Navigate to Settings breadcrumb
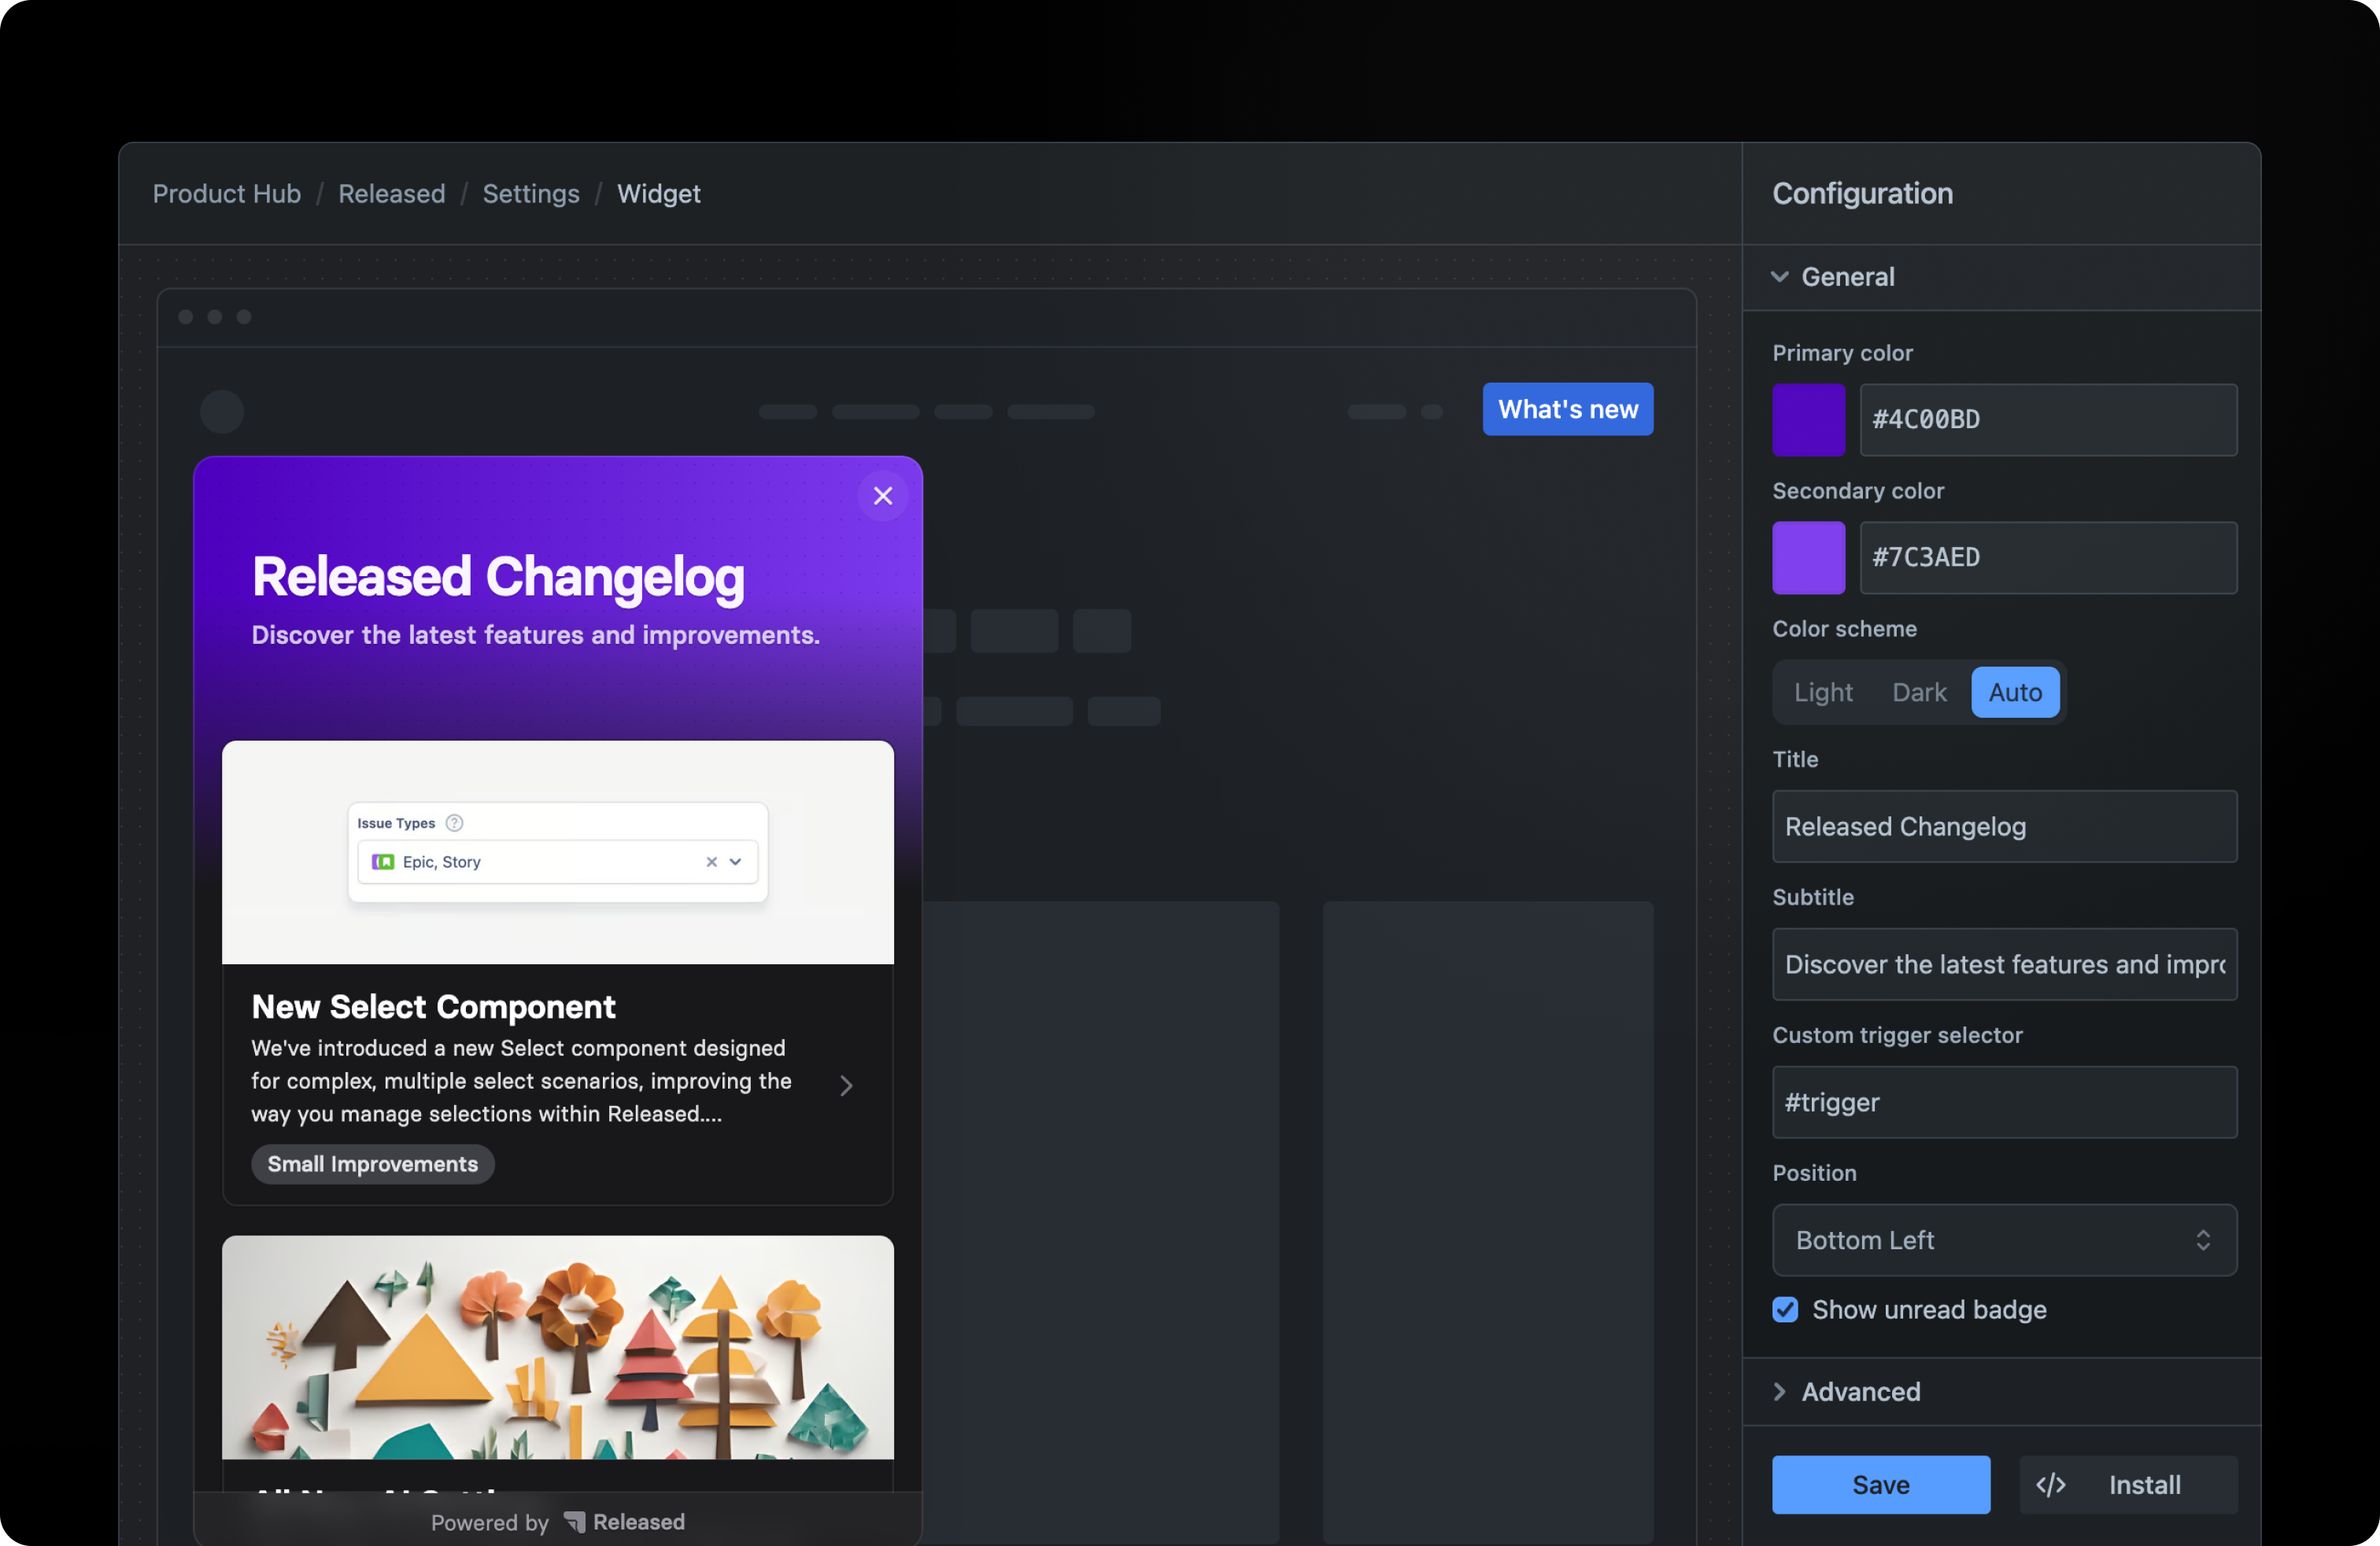The image size is (2380, 1546). click(530, 194)
